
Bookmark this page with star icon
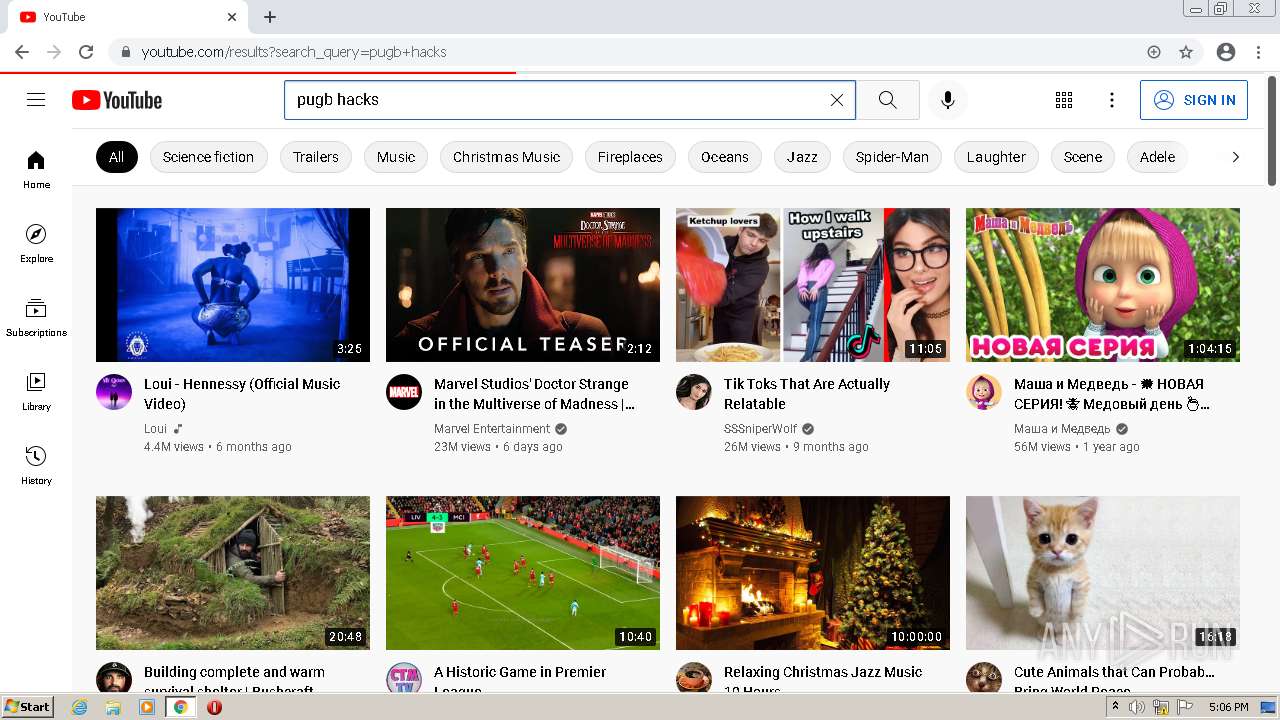1186,52
